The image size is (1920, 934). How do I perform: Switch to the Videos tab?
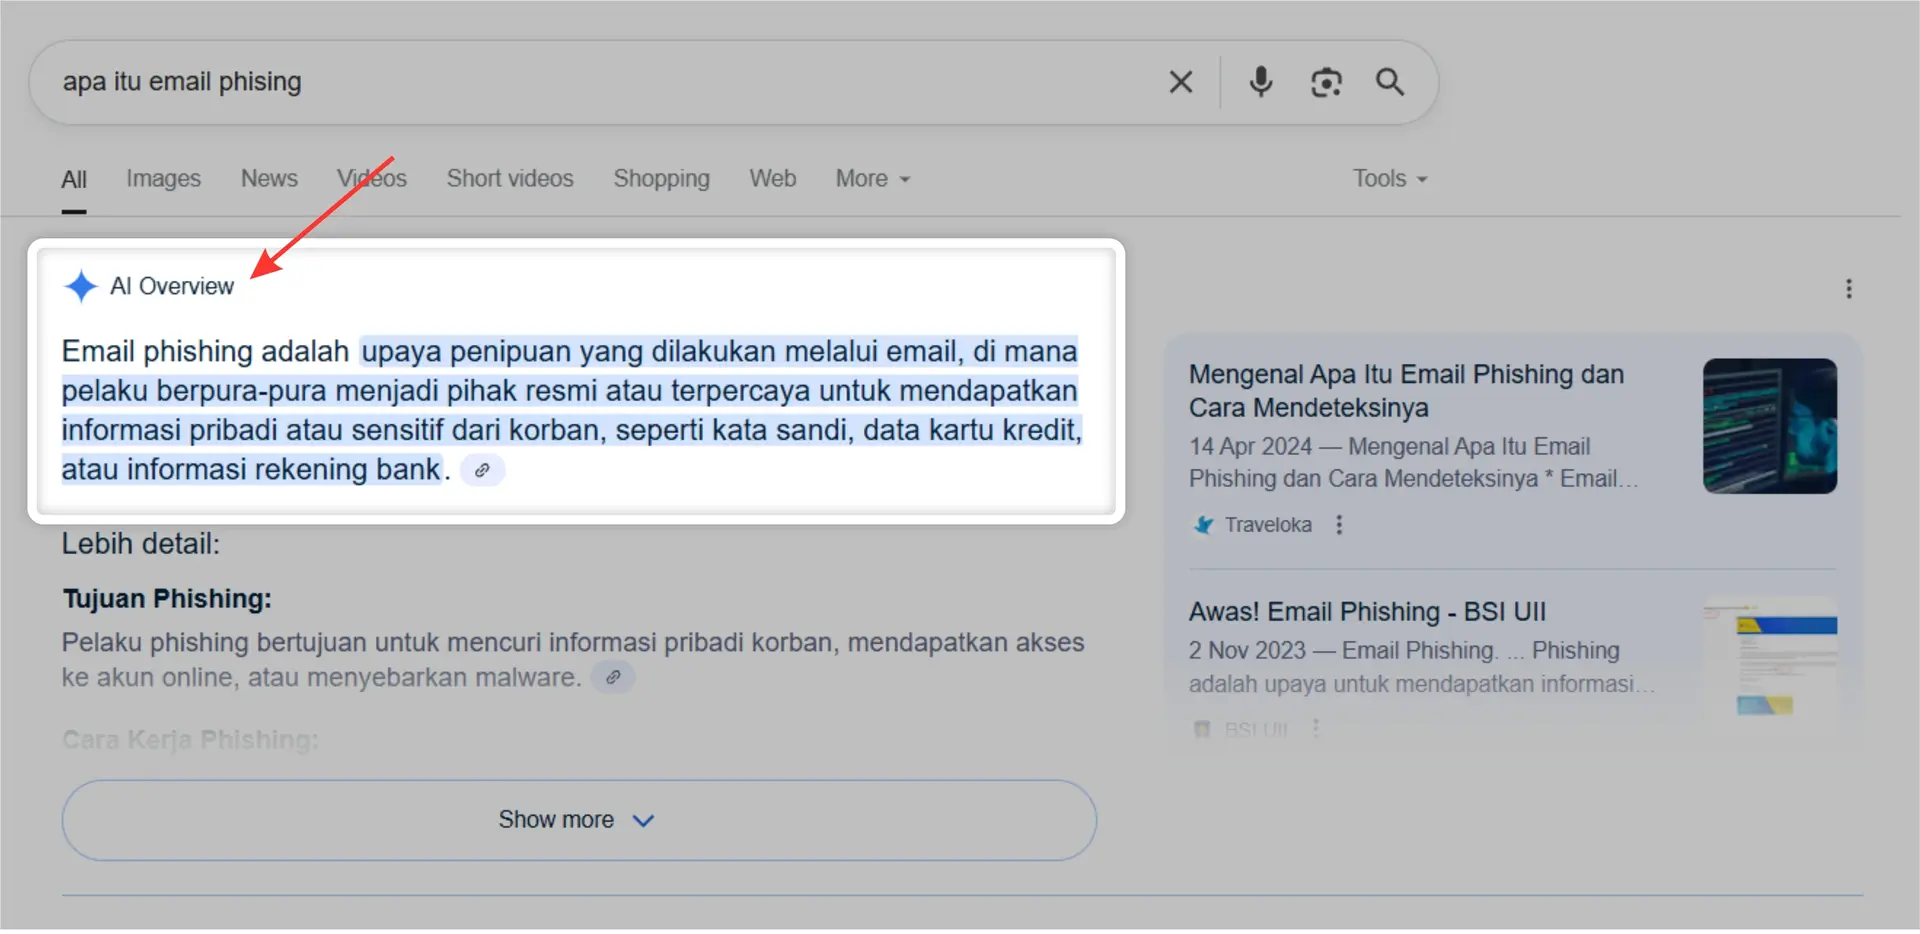372,179
